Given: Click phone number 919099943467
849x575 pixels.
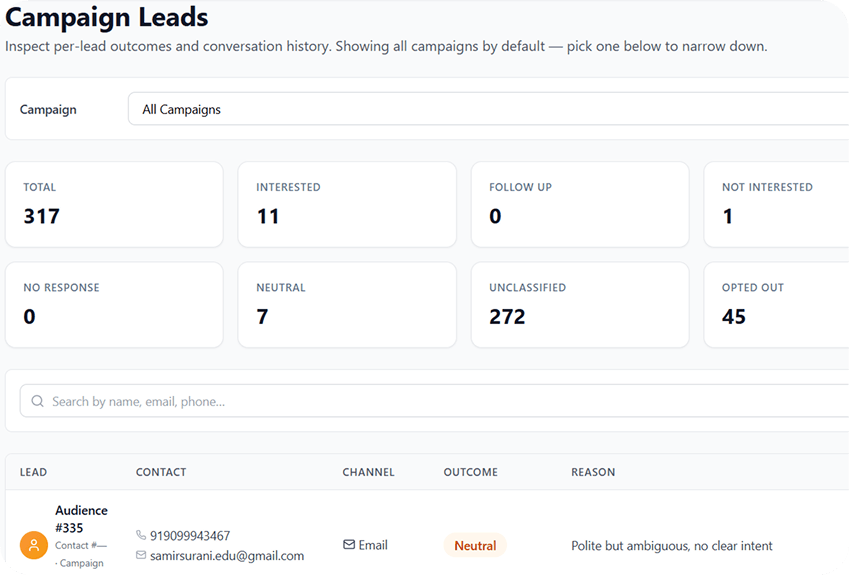Looking at the screenshot, I should coord(190,535).
